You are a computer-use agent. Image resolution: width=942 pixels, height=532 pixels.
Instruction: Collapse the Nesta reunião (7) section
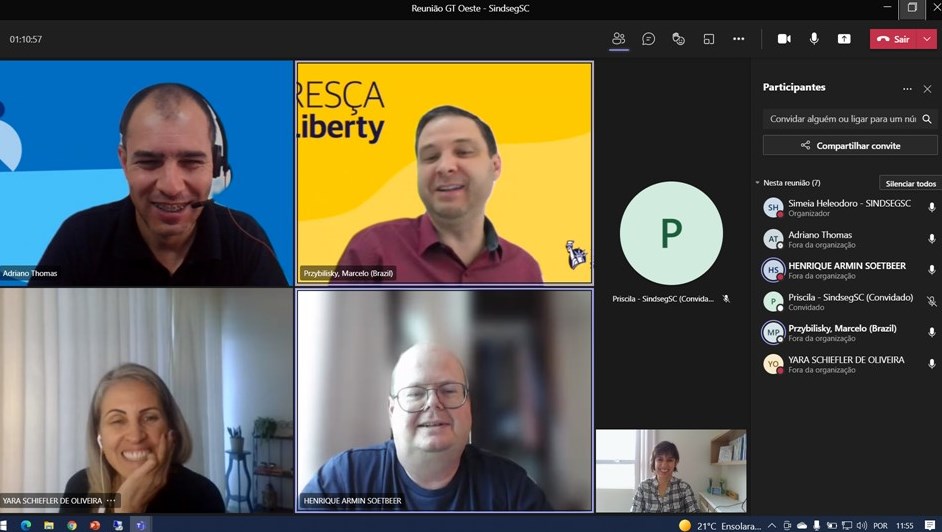pos(757,183)
